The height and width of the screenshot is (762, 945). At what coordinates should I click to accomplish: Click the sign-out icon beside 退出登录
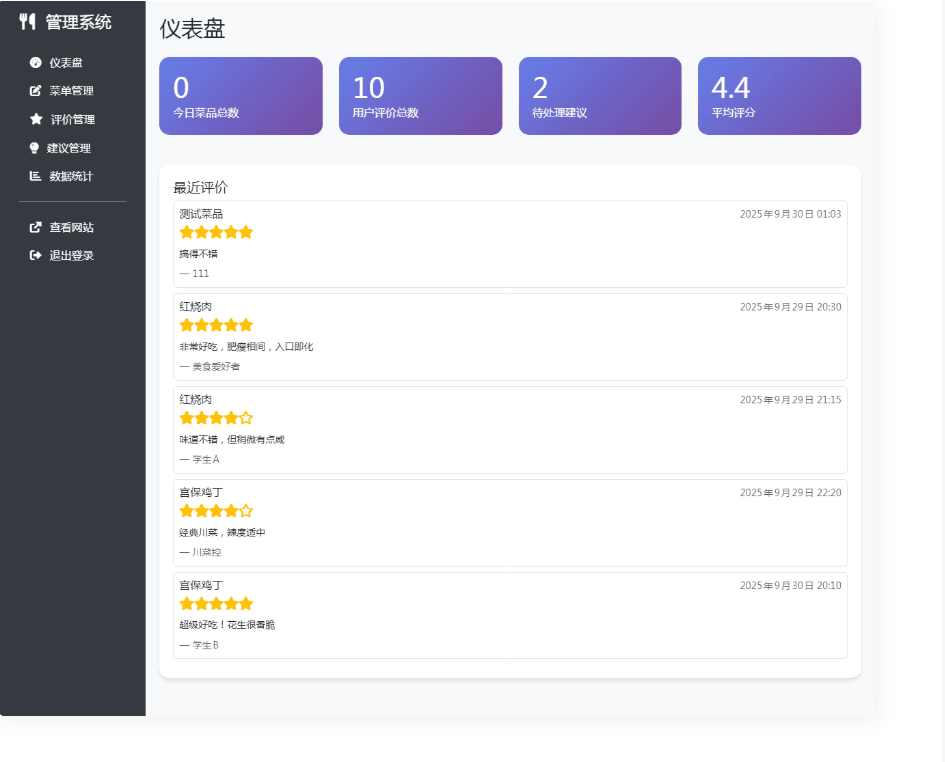click(x=36, y=255)
